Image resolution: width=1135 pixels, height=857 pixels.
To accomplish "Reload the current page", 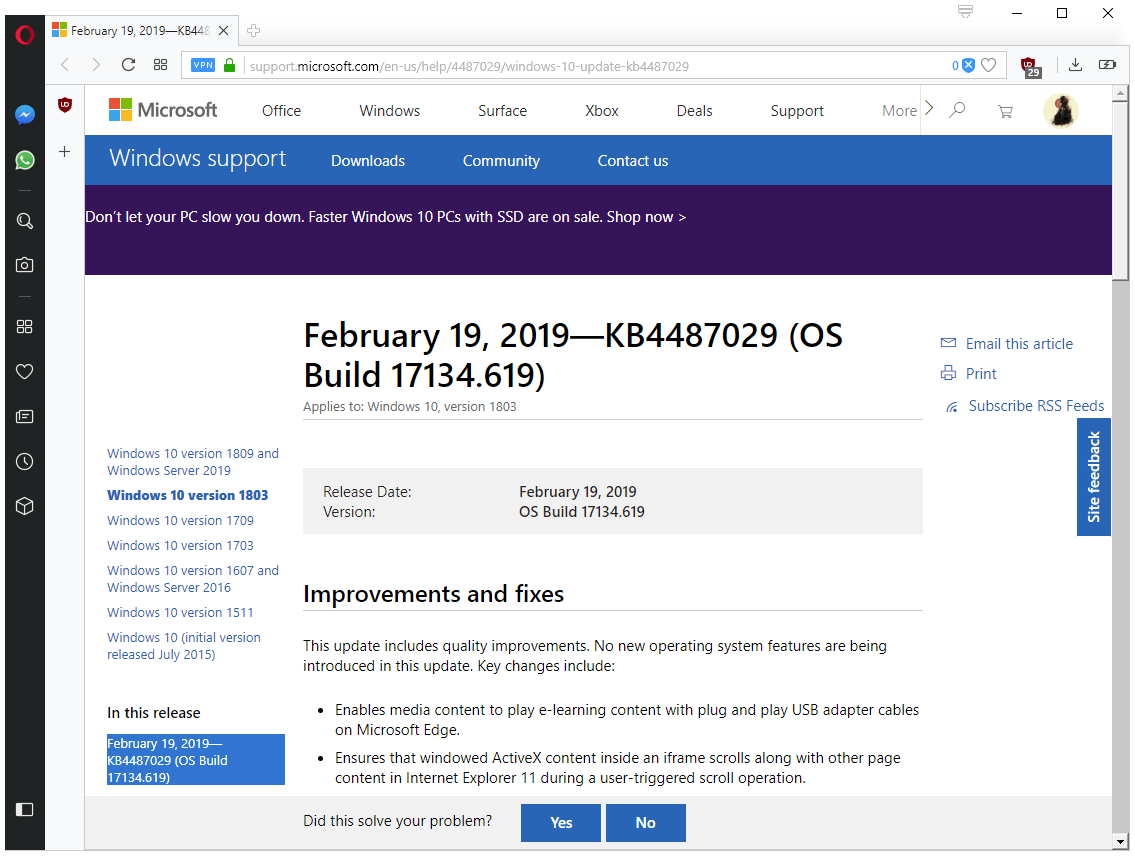I will (128, 64).
